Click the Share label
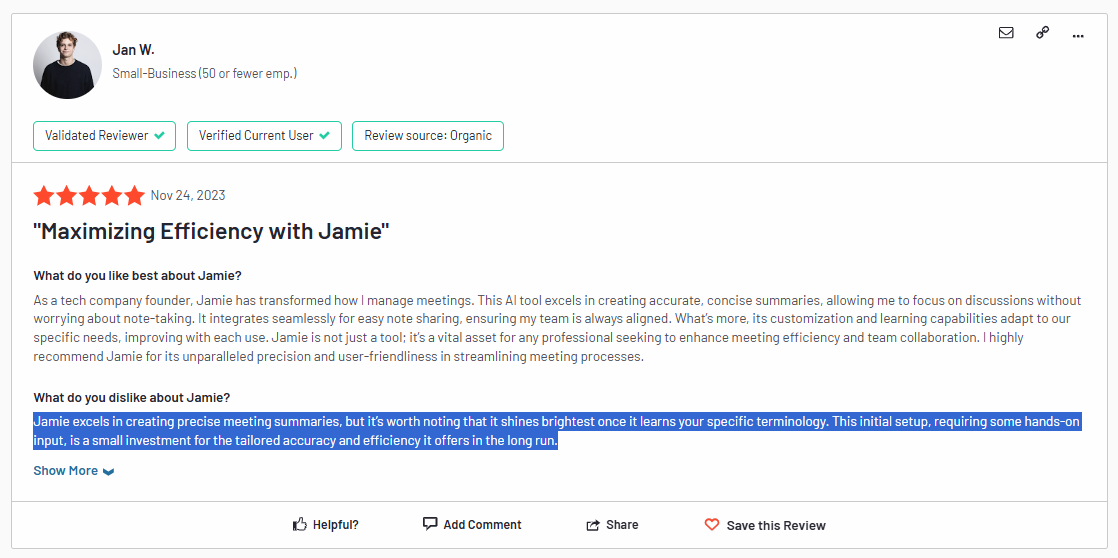The height and width of the screenshot is (558, 1118). click(622, 525)
